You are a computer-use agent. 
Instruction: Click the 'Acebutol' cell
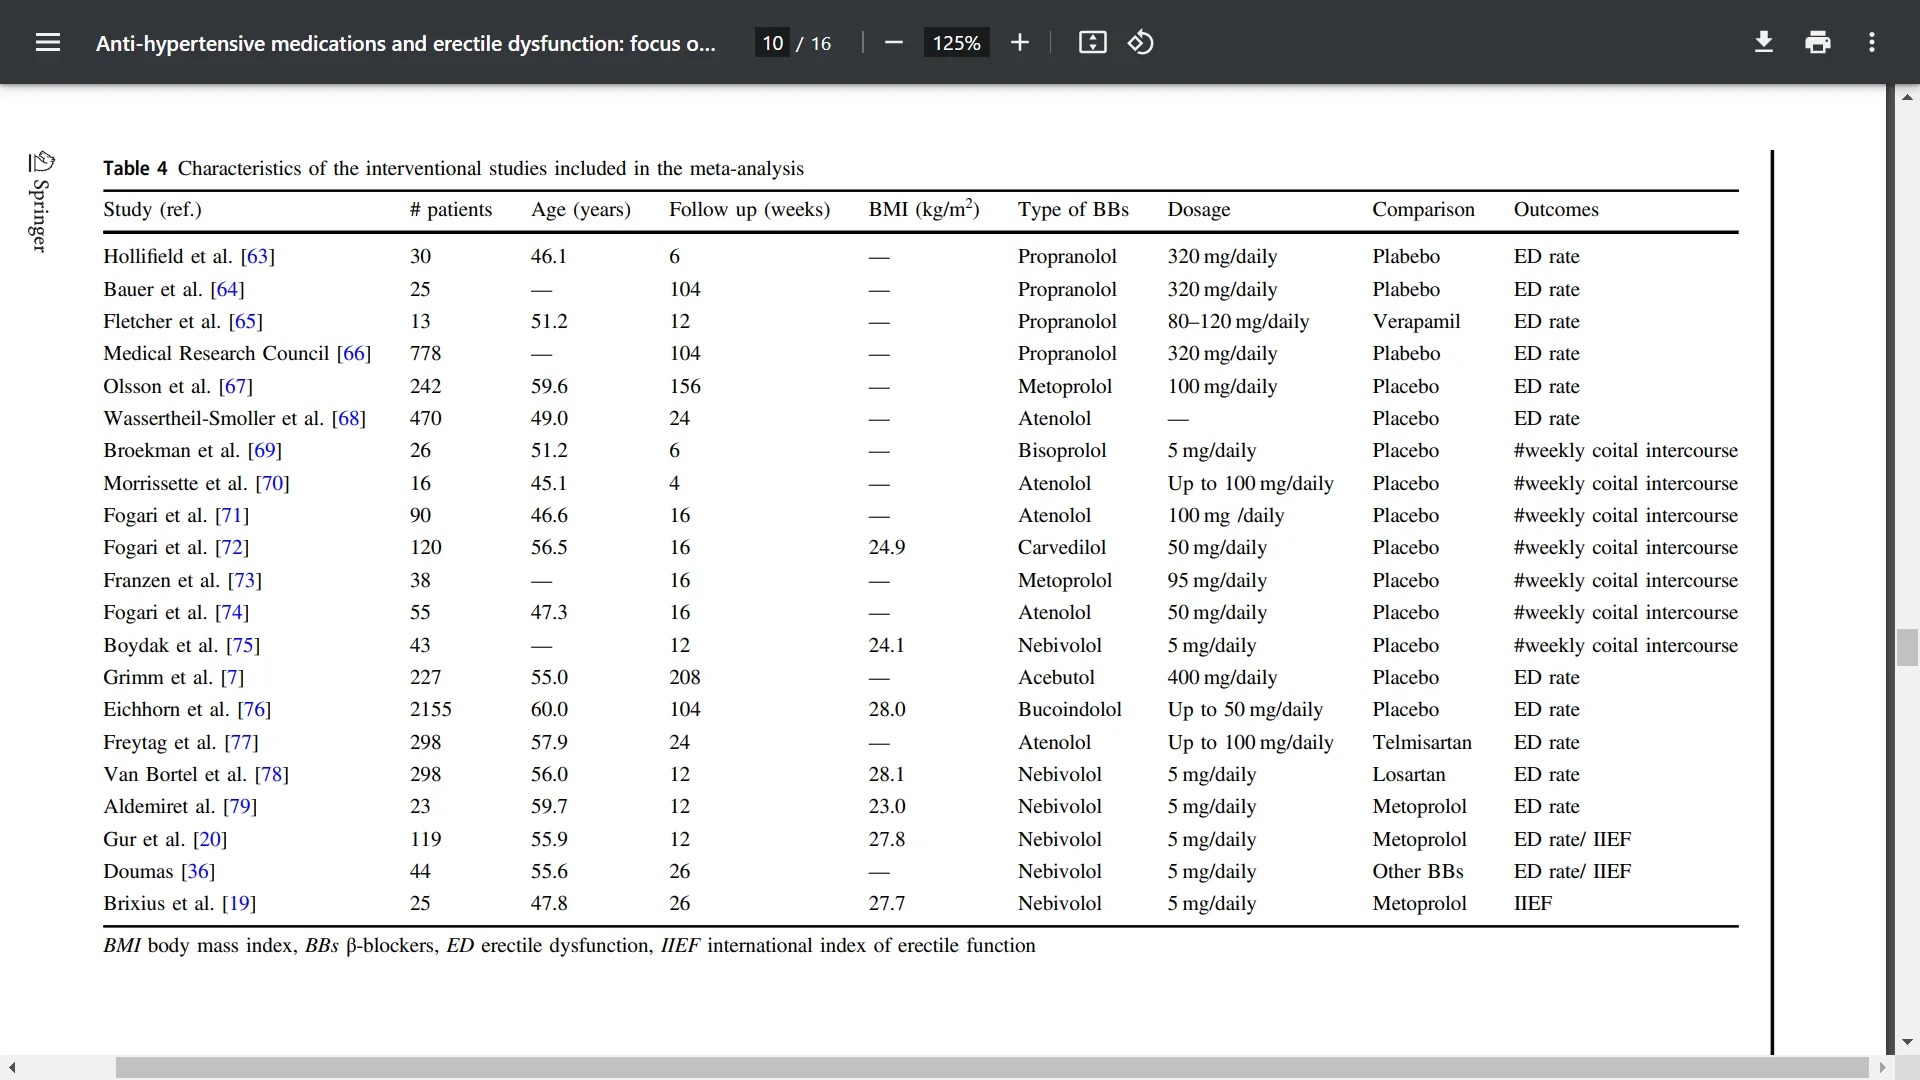(x=1056, y=677)
